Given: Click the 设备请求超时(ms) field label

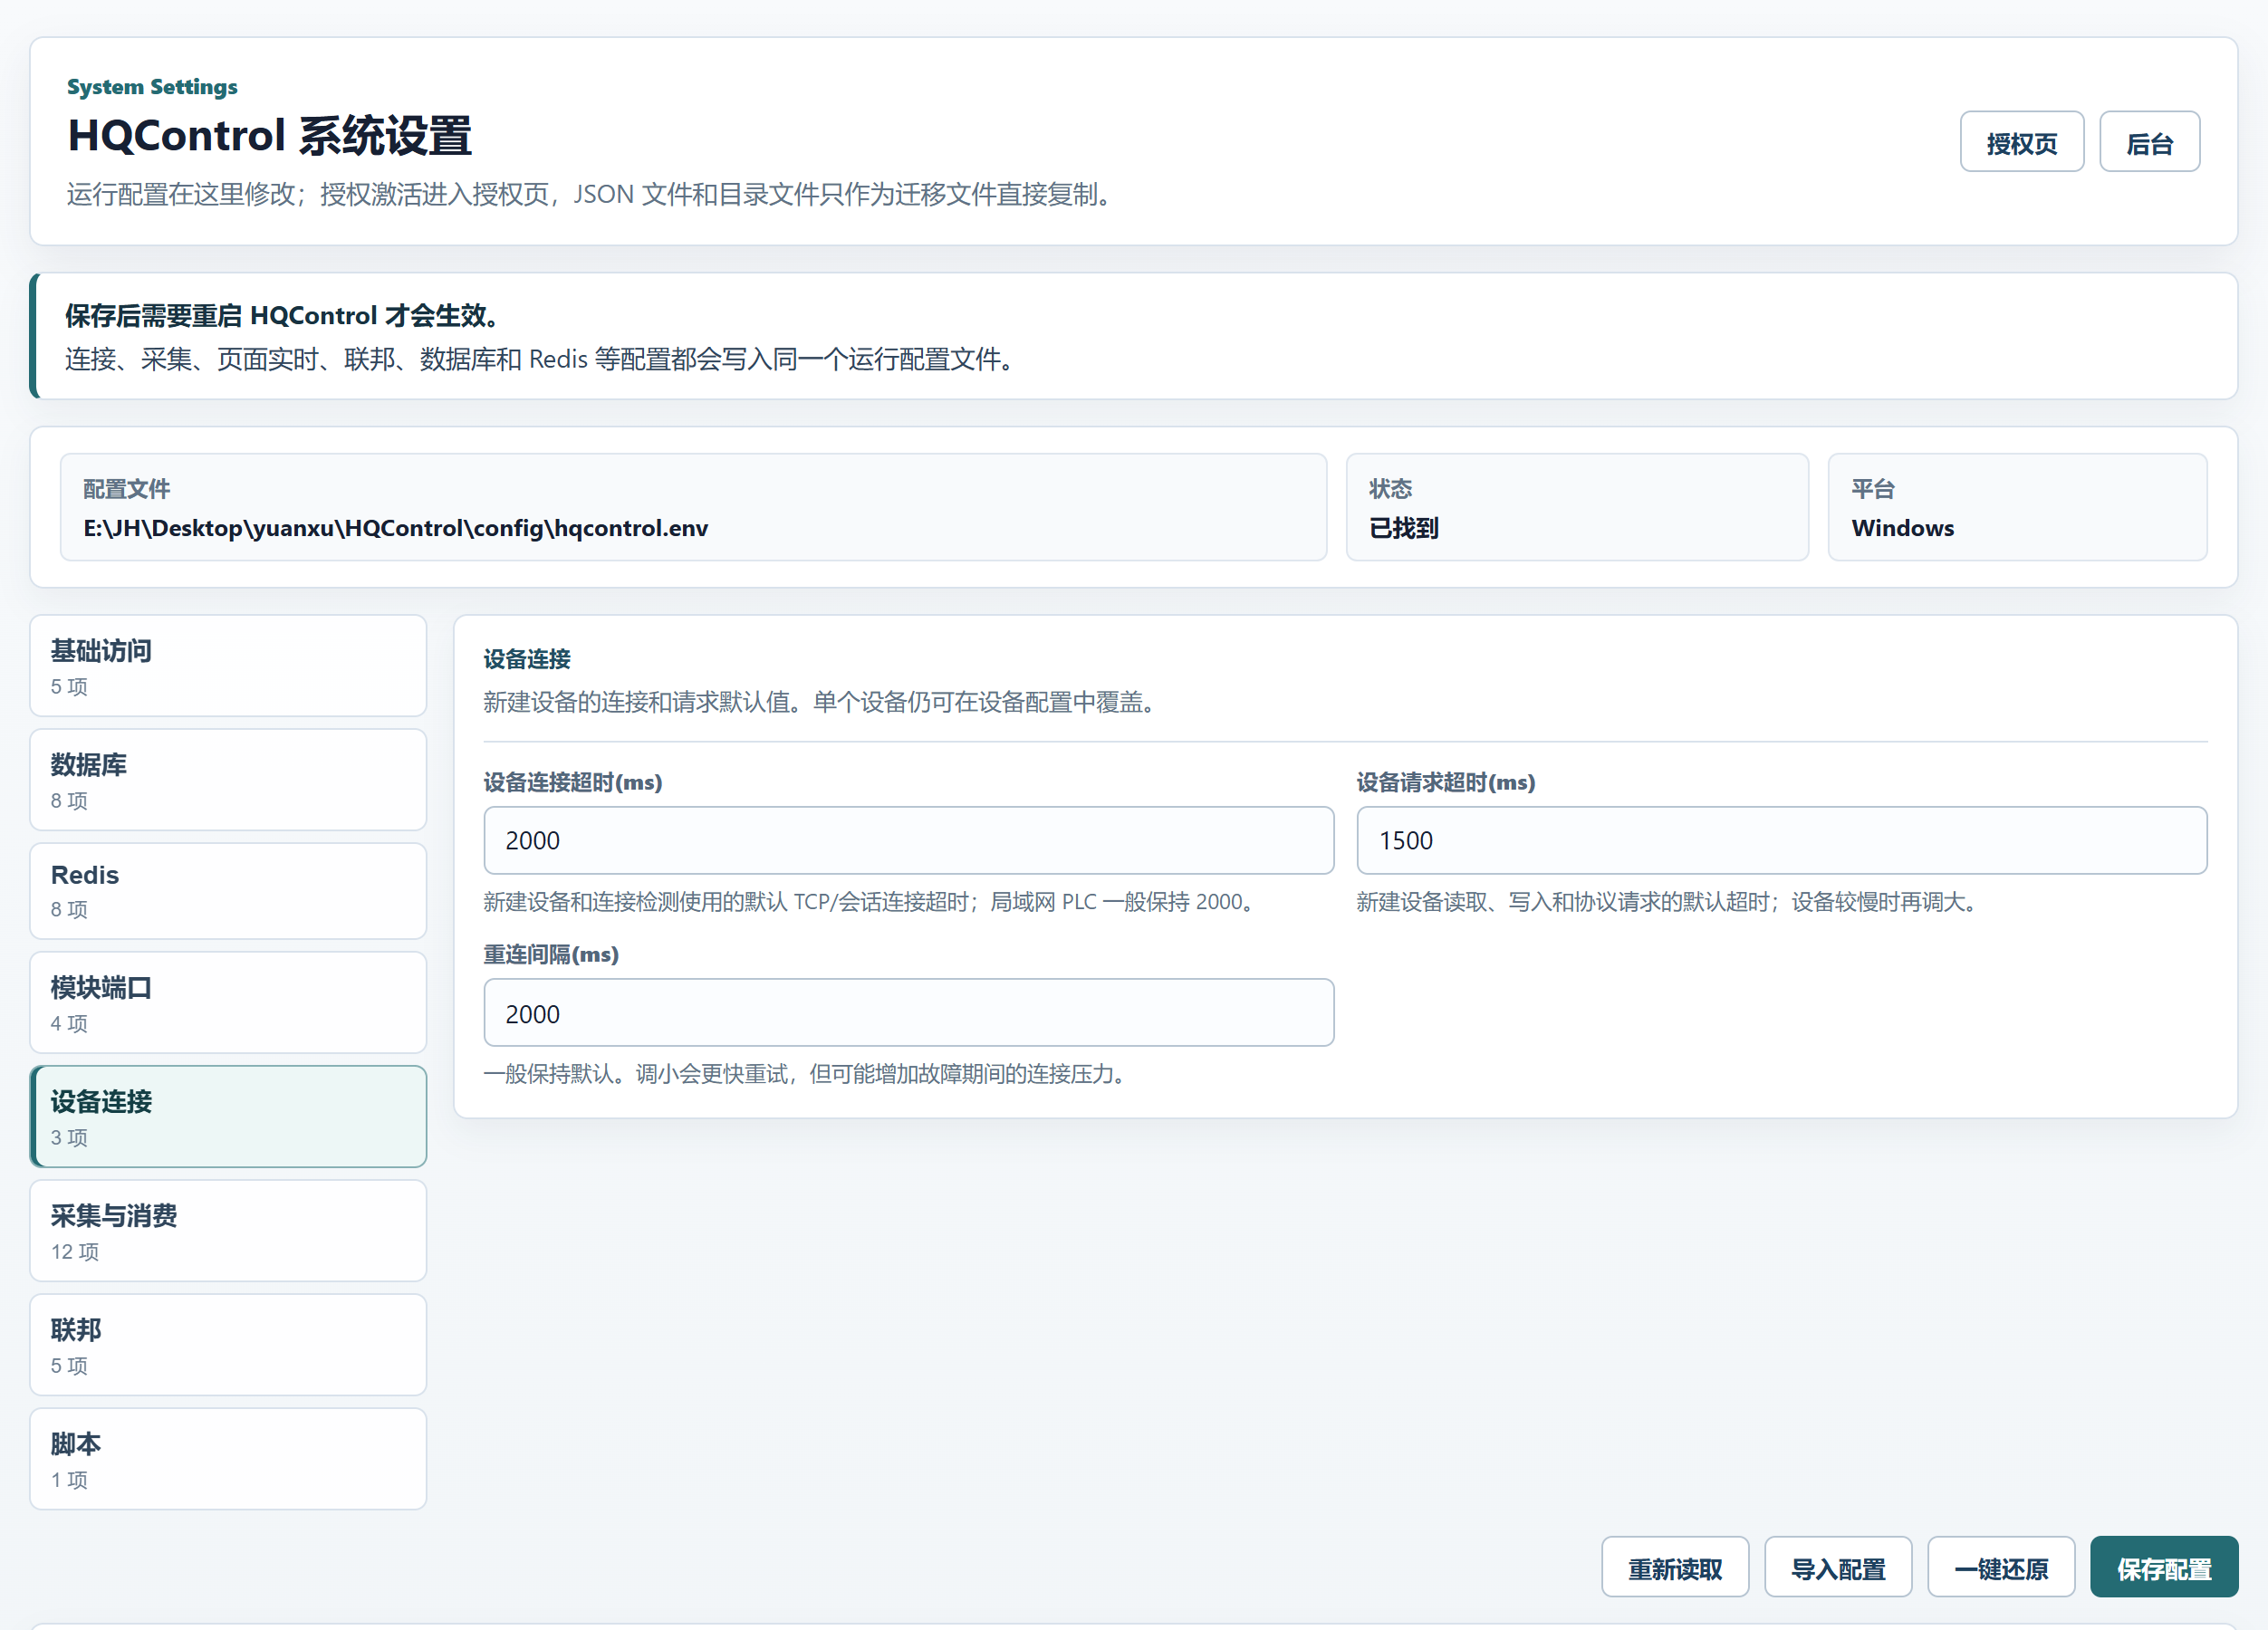Looking at the screenshot, I should (x=1446, y=782).
